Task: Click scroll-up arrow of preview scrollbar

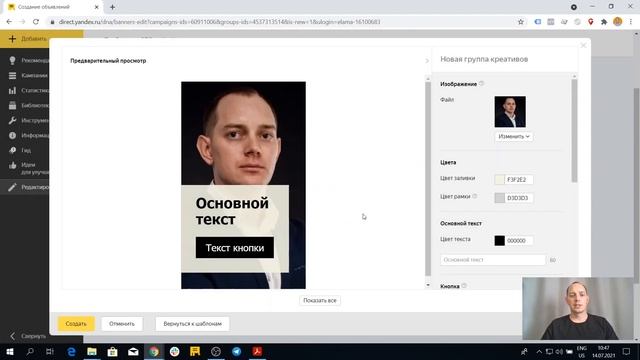Action: click(x=428, y=78)
